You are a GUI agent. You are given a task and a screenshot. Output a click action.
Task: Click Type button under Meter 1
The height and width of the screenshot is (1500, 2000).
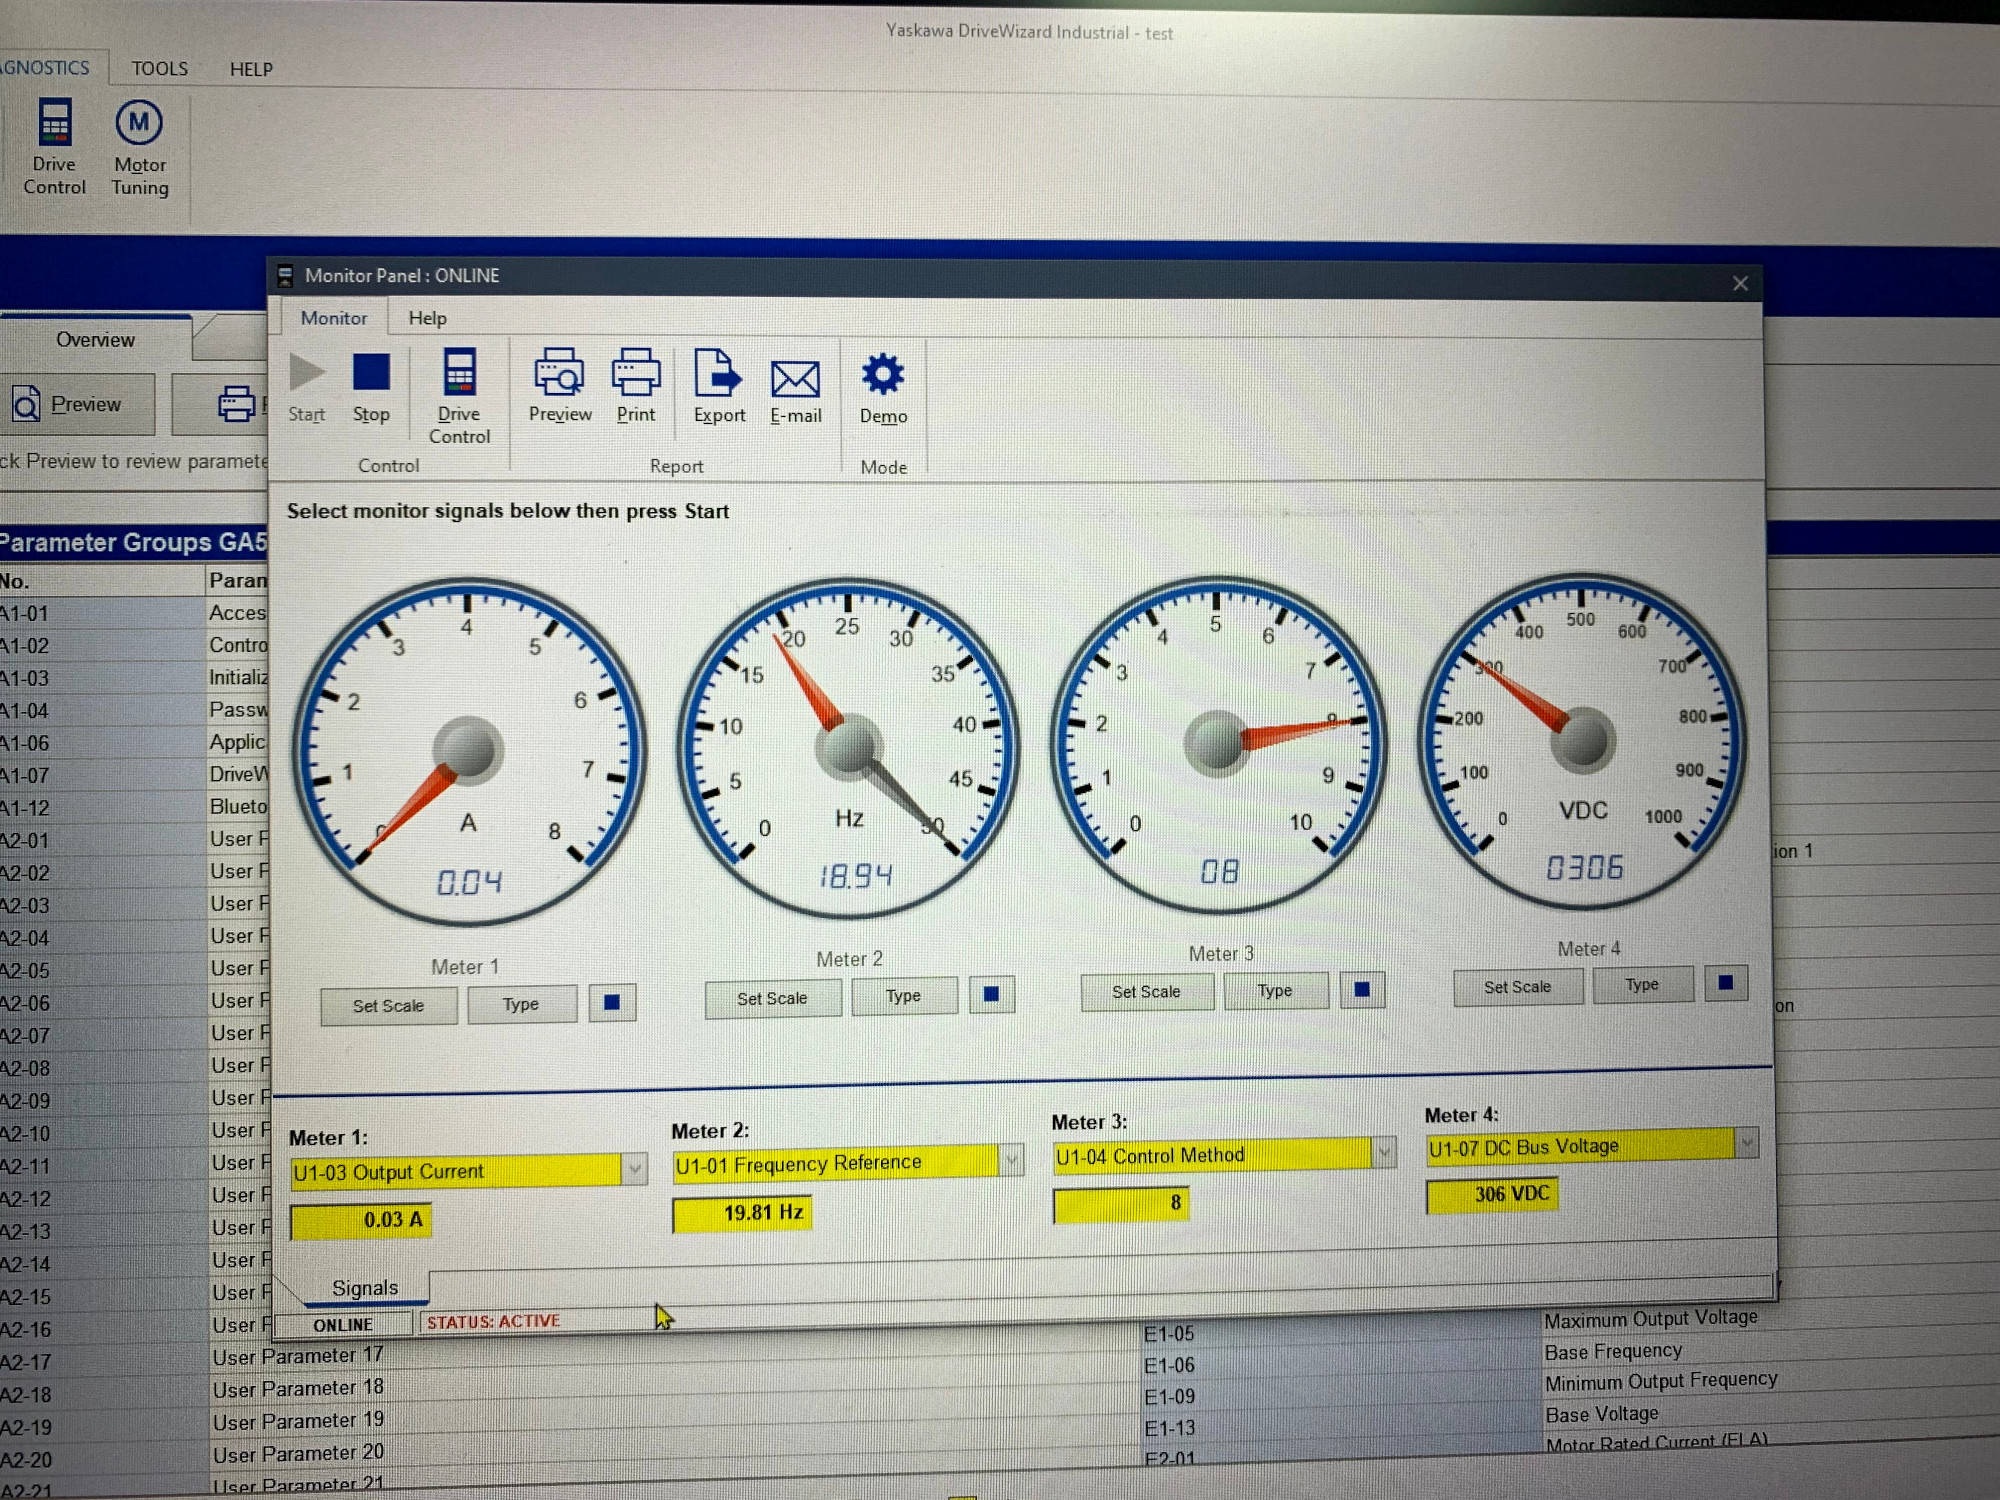[521, 1004]
